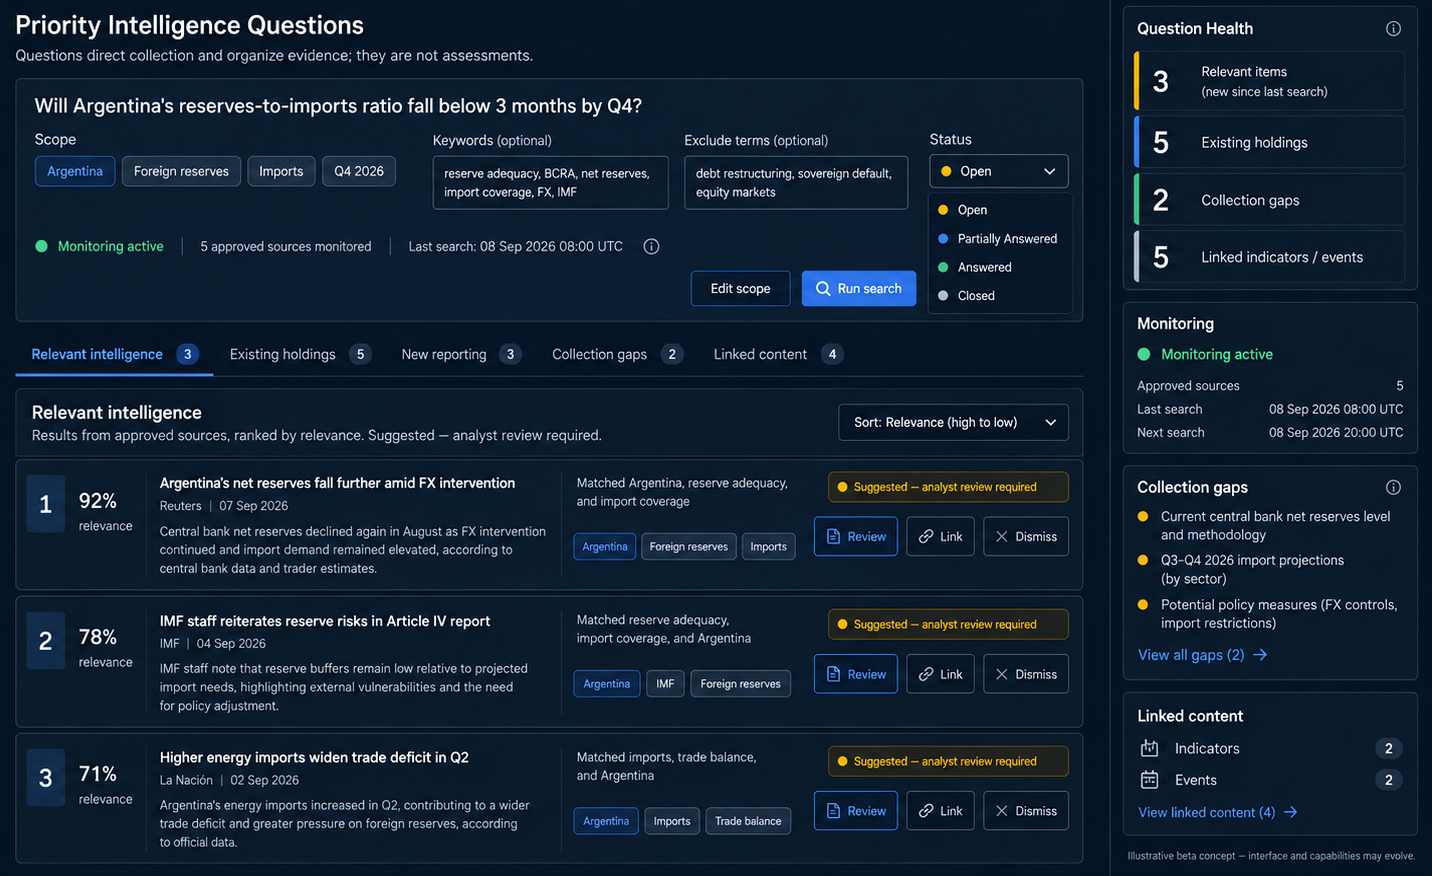This screenshot has height=876, width=1432.
Task: Click the Collection gaps panel info icon
Action: [1393, 487]
